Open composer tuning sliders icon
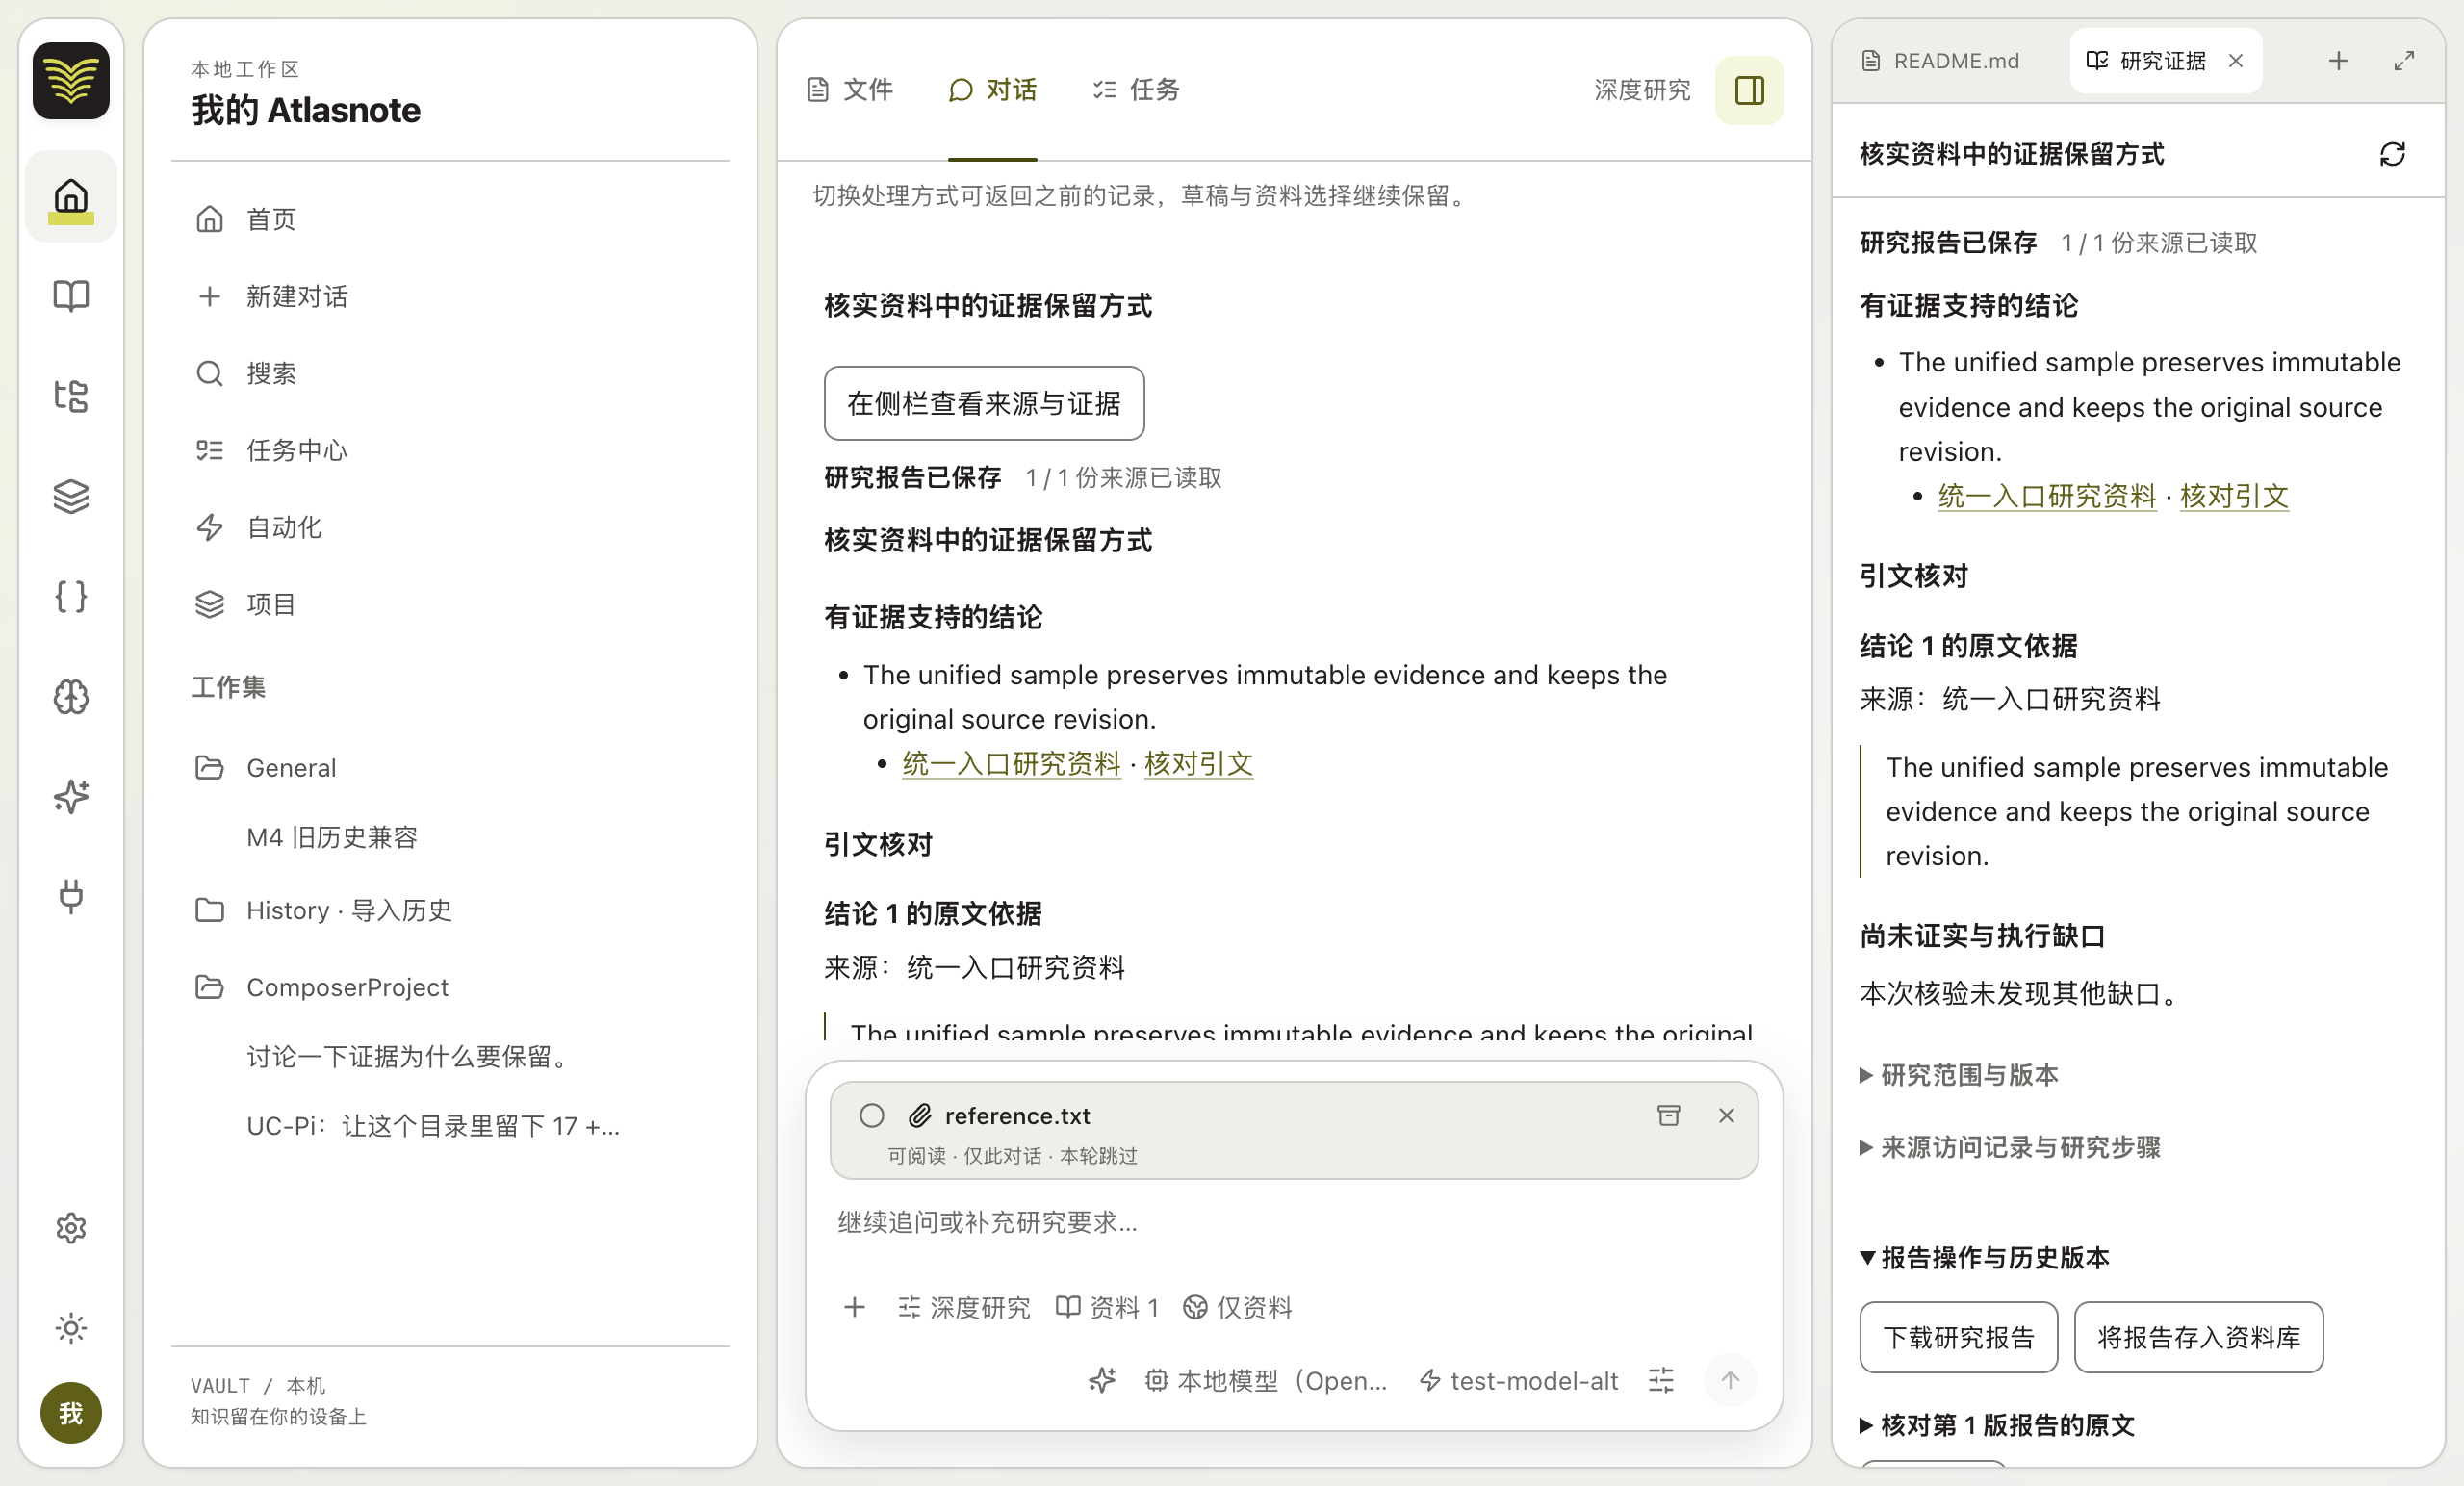The width and height of the screenshot is (2464, 1486). (x=1661, y=1381)
